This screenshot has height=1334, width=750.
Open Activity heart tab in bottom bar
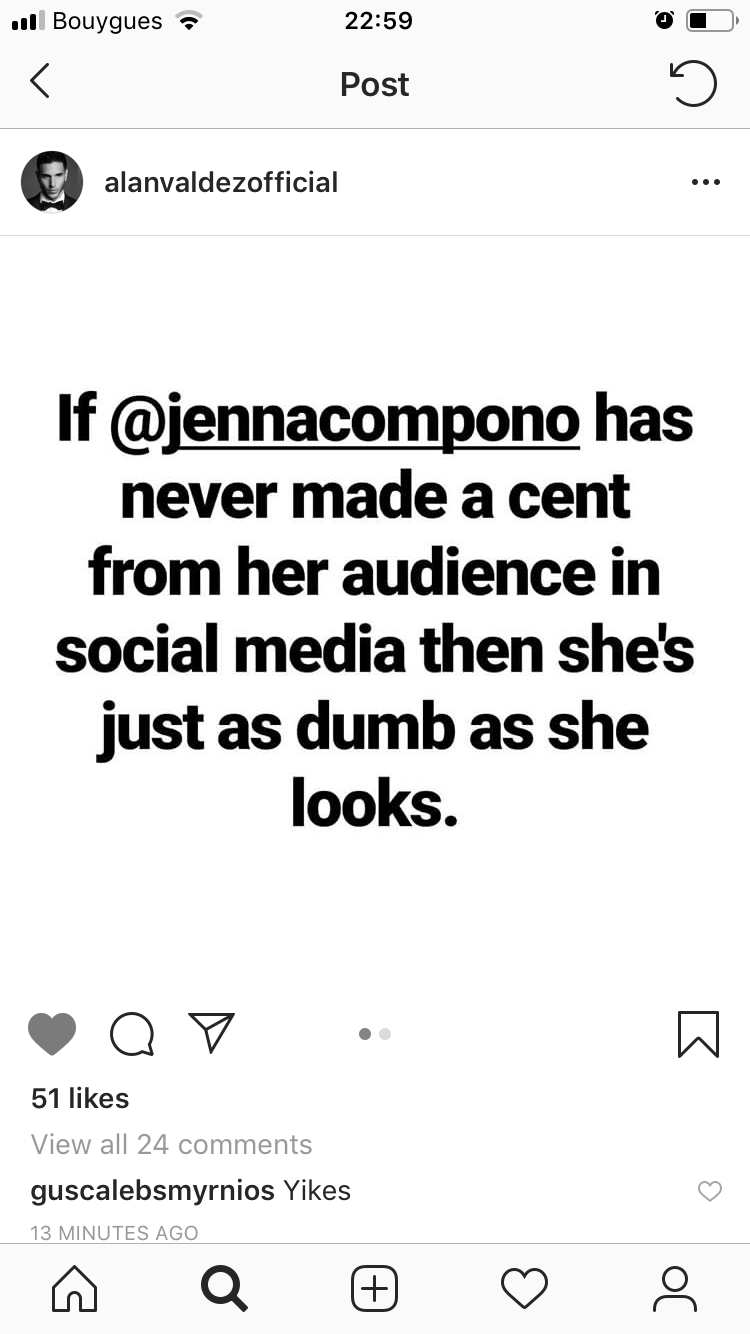tap(525, 1288)
